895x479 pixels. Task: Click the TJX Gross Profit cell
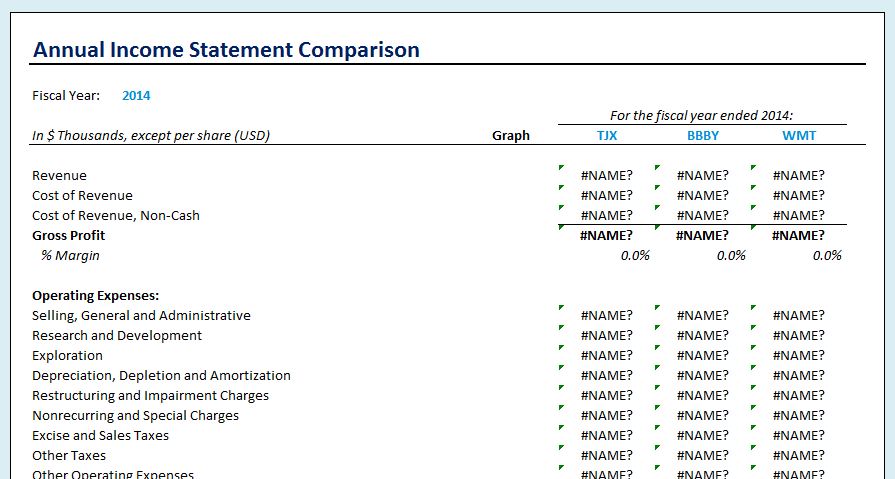point(607,235)
